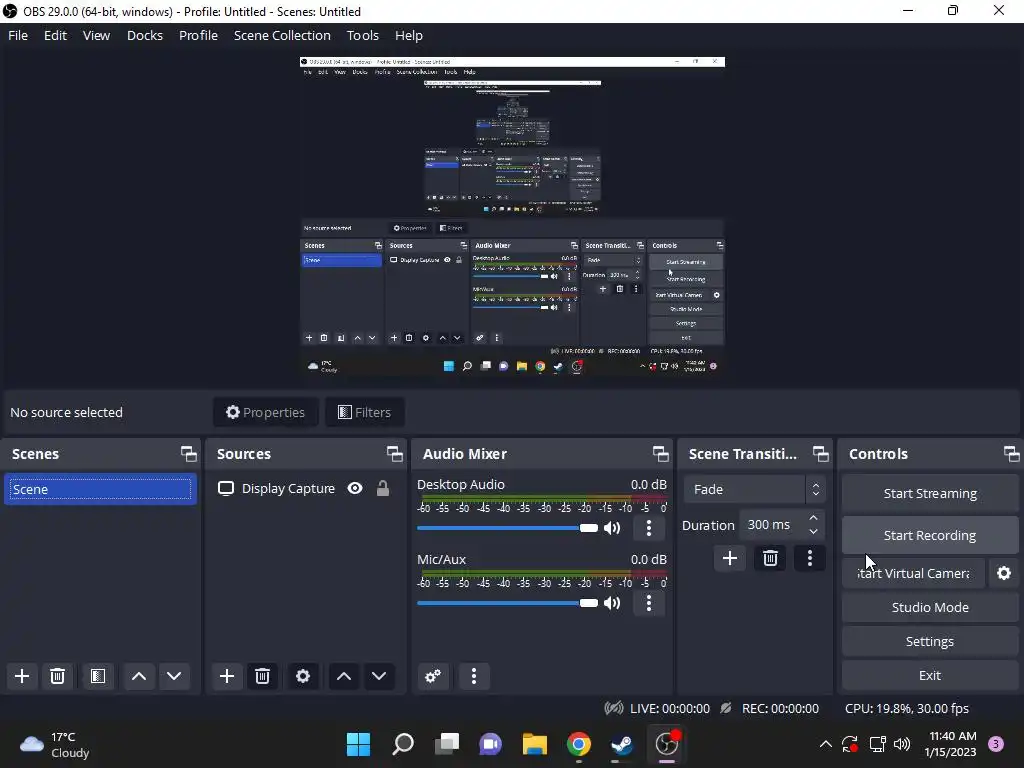Open Audio Mixer bottom options menu

click(x=474, y=676)
